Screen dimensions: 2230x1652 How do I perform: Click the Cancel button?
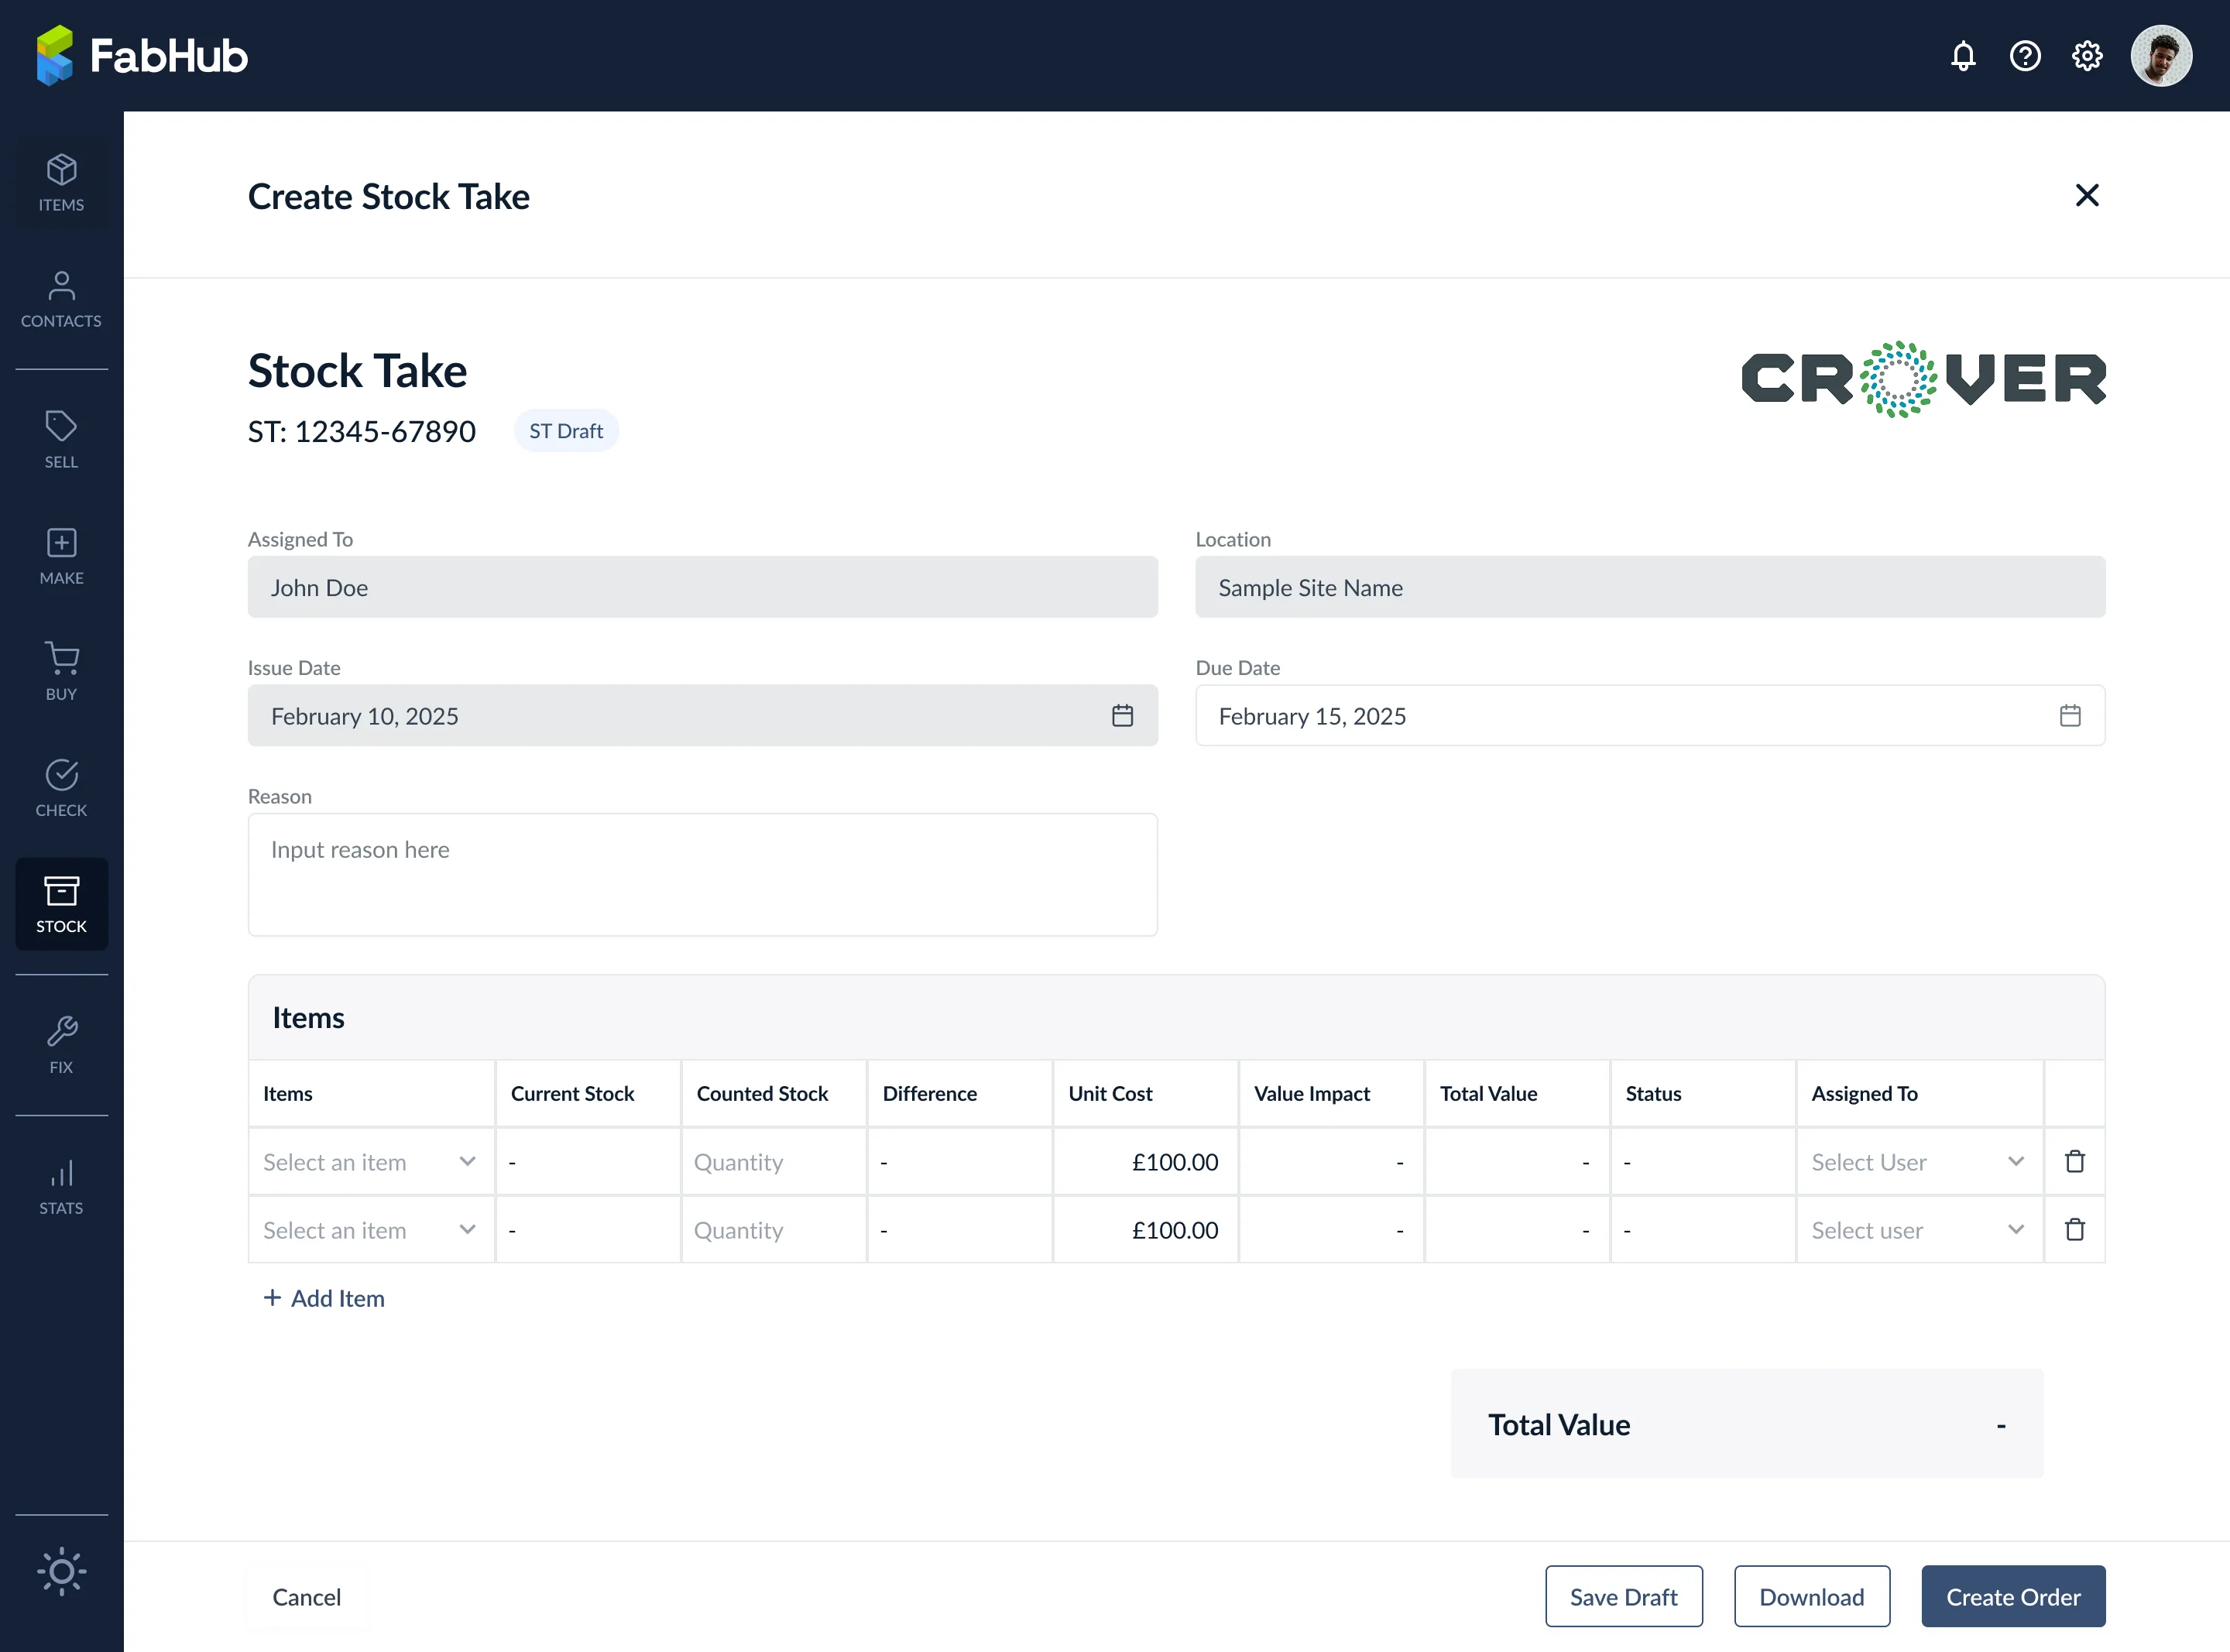[307, 1597]
